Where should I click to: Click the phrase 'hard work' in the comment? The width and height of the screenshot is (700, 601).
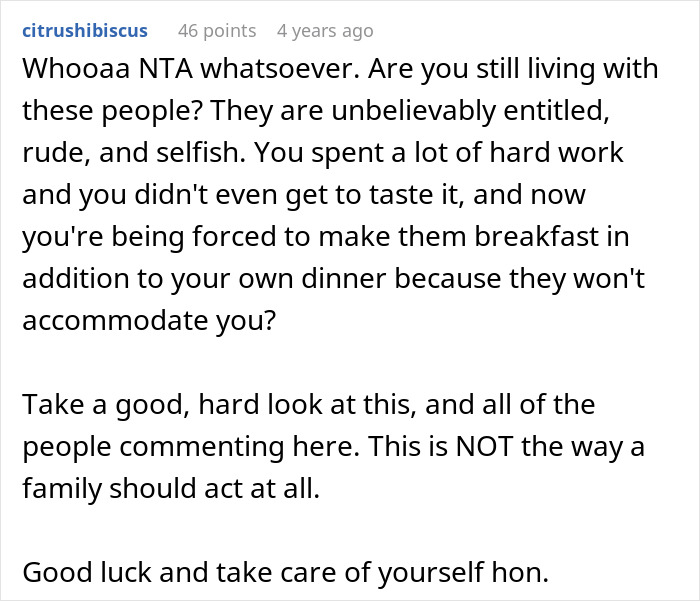[x=564, y=154]
